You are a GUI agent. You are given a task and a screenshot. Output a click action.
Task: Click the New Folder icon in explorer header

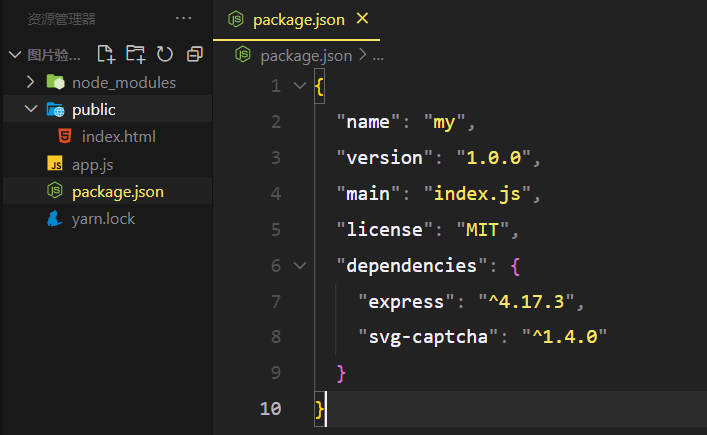pos(135,54)
